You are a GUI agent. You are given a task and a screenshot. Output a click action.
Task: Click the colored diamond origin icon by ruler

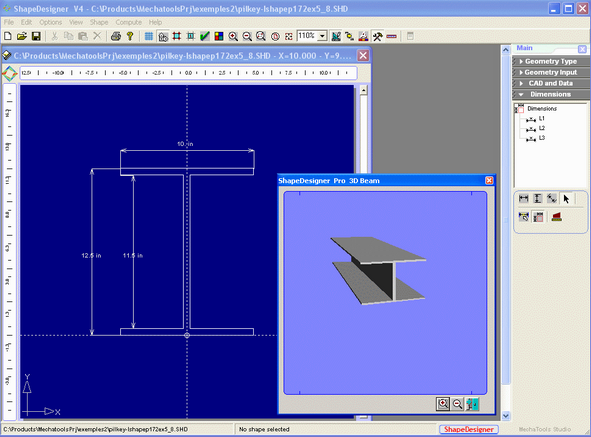(10, 73)
